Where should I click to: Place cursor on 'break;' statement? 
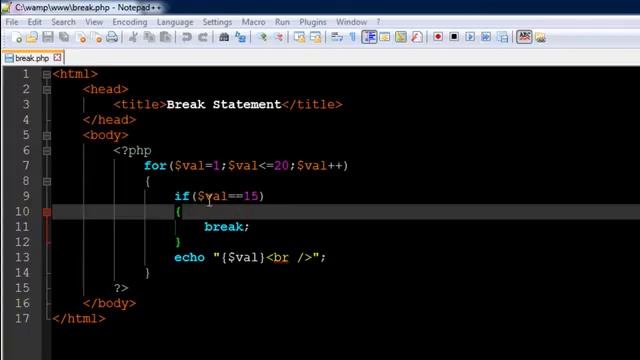tap(227, 227)
